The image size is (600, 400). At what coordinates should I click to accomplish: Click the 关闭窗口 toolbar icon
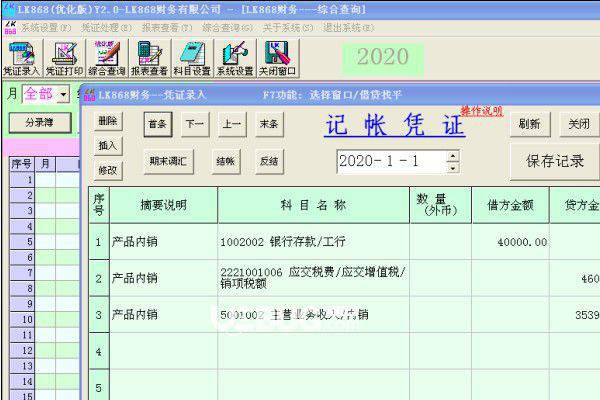[278, 58]
